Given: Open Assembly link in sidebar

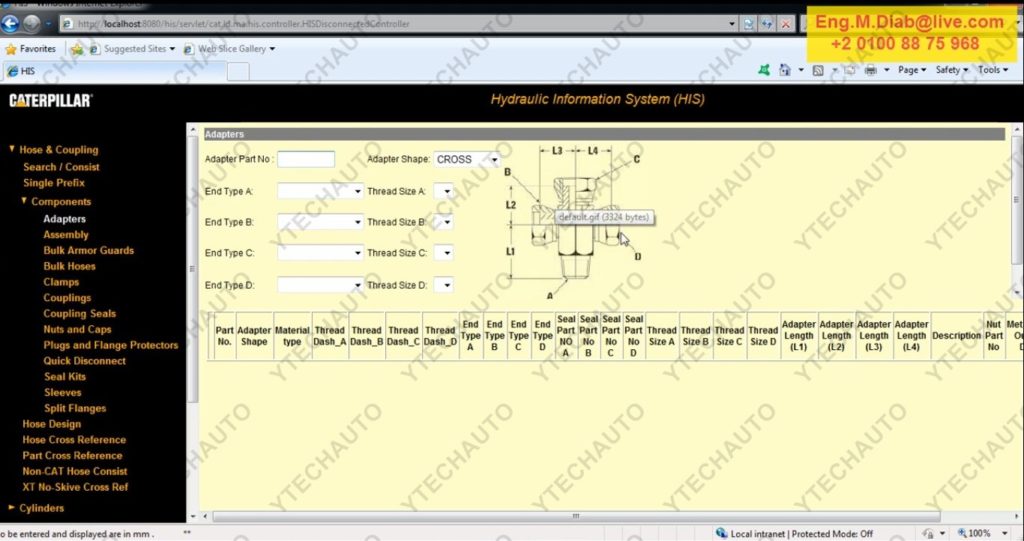Looking at the screenshot, I should click(66, 235).
